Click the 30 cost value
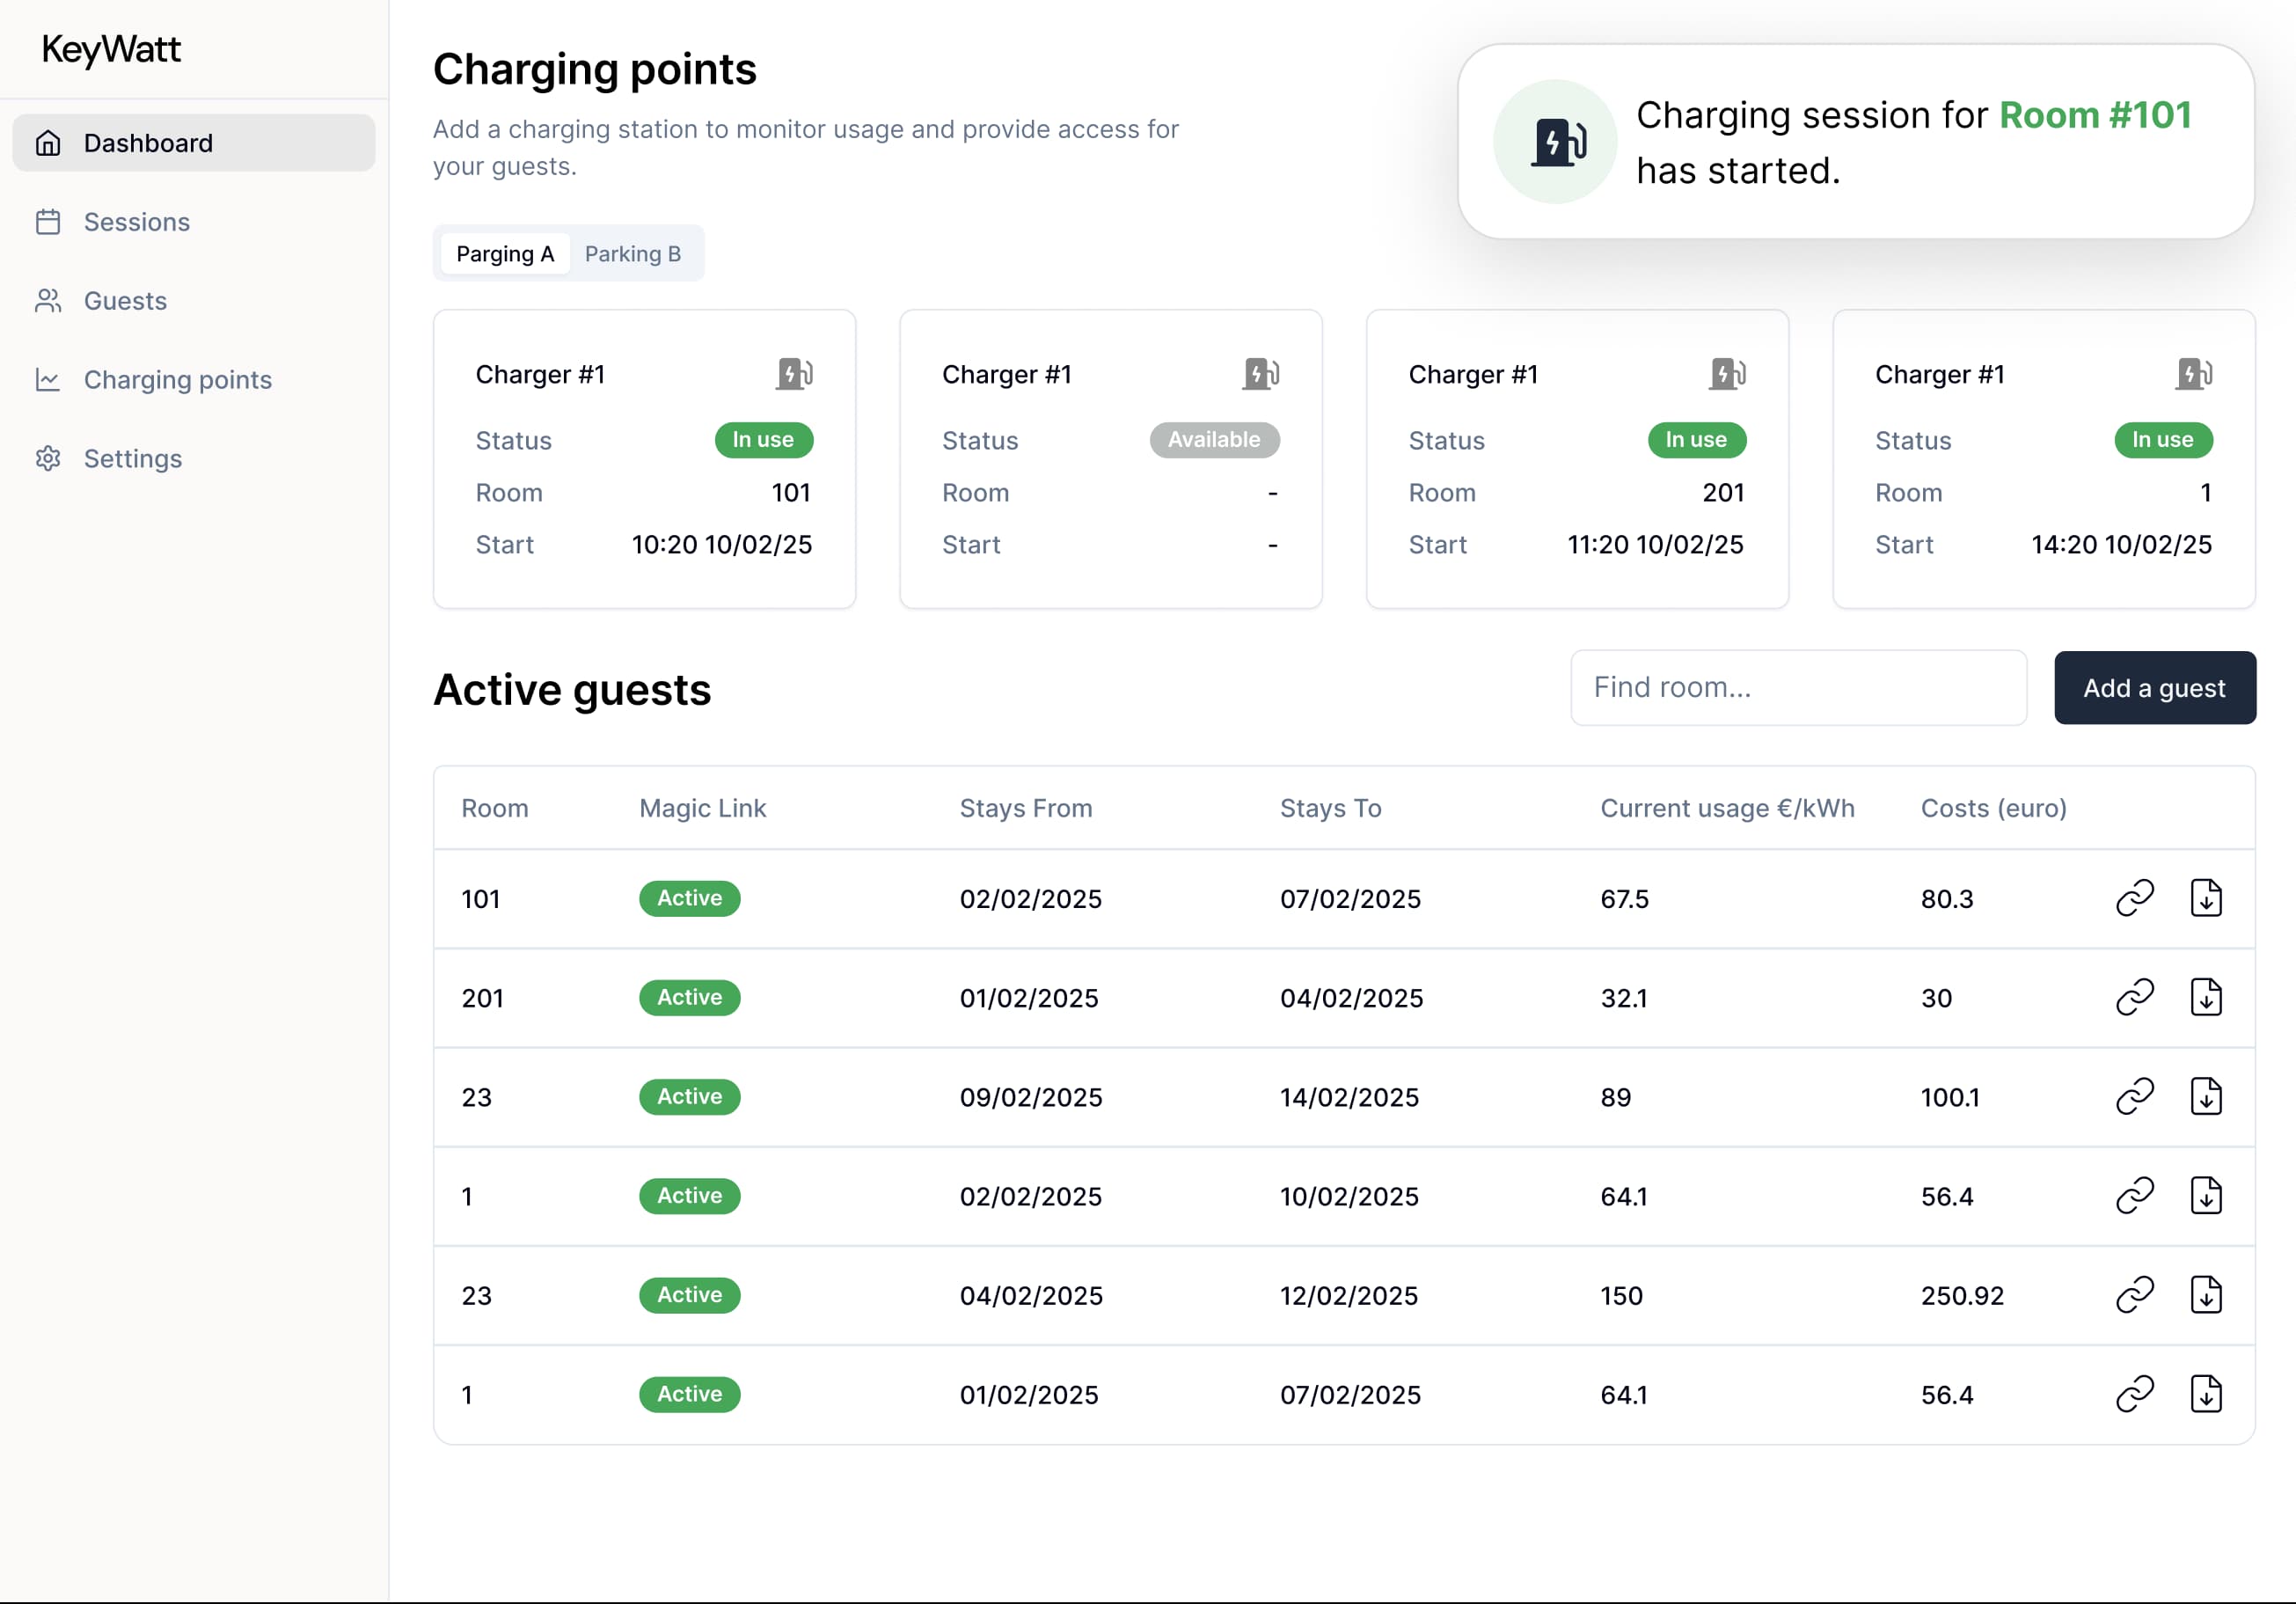The image size is (2296, 1604). tap(1936, 998)
